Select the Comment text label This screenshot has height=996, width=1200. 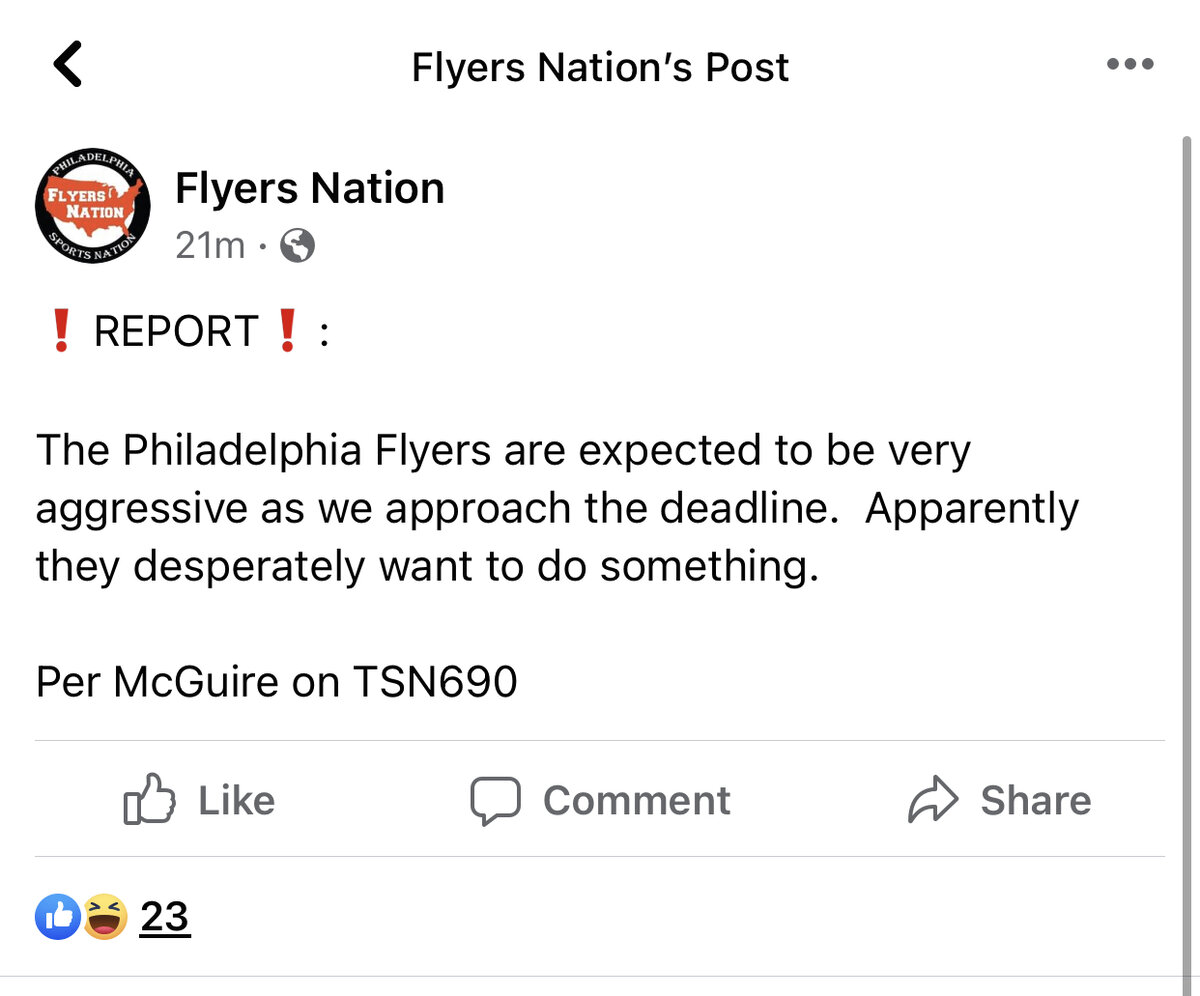pos(637,800)
